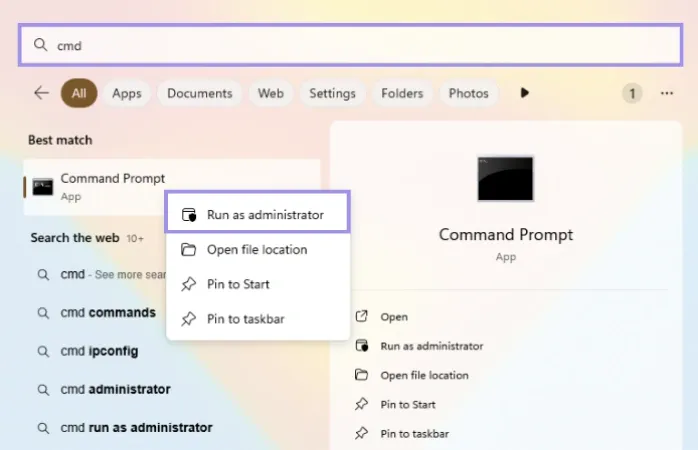Click the Search the web heading

point(75,238)
